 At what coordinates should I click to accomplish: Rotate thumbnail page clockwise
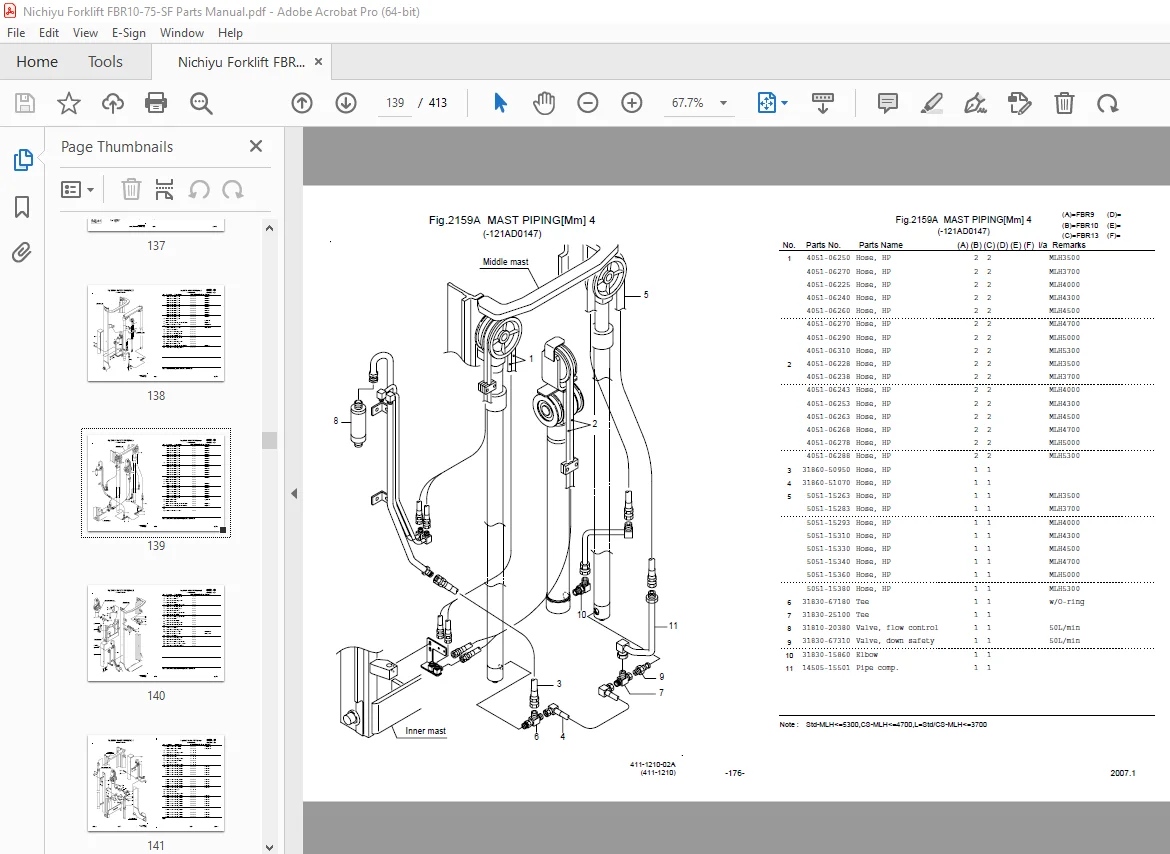(x=233, y=189)
